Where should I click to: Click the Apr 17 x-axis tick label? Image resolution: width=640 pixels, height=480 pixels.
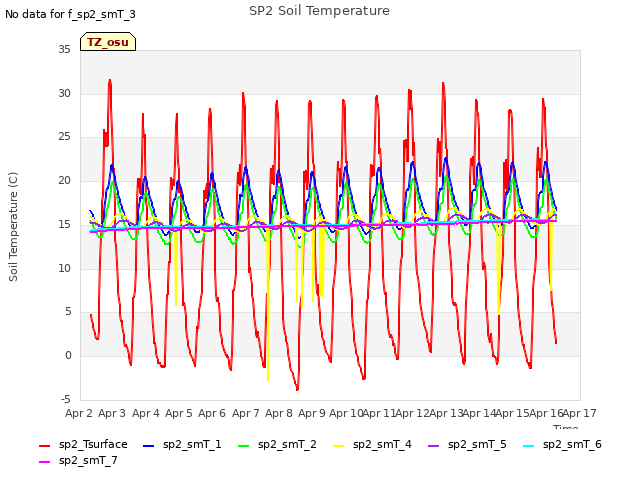click(x=579, y=413)
